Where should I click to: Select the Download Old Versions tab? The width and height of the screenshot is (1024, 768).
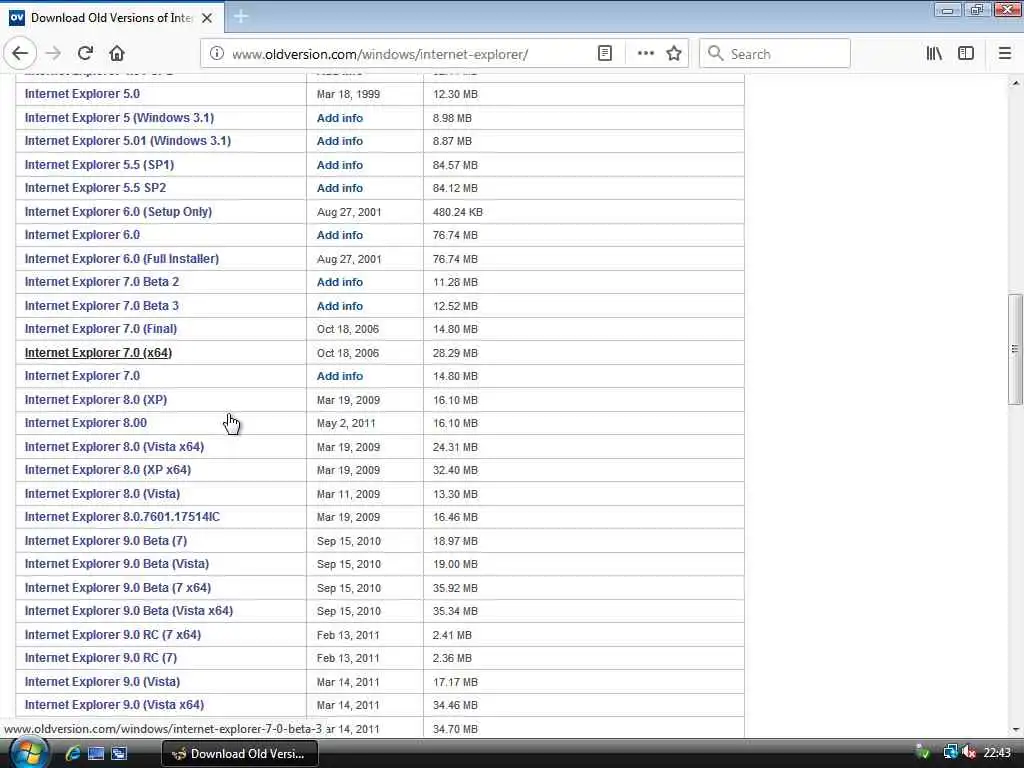[113, 18]
